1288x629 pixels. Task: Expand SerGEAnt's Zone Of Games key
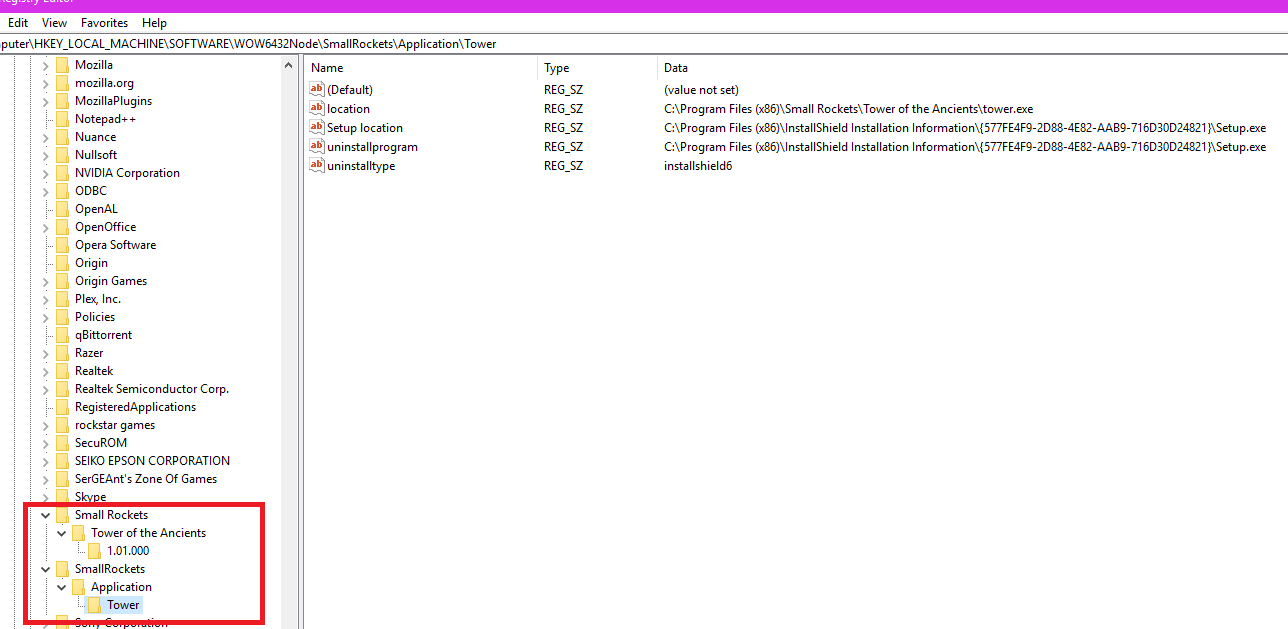pos(45,479)
